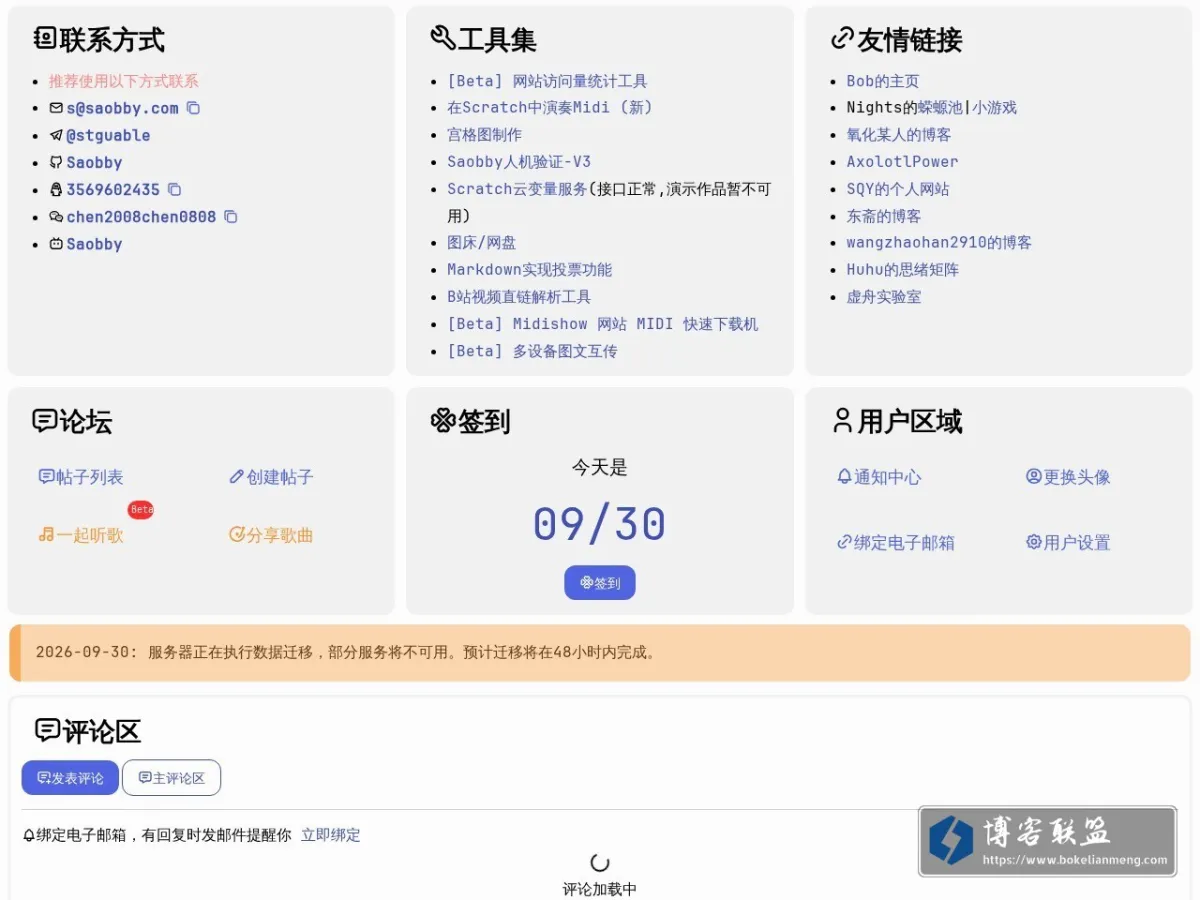Open the 宫格图制作 tool
The height and width of the screenshot is (900, 1200).
(x=484, y=135)
